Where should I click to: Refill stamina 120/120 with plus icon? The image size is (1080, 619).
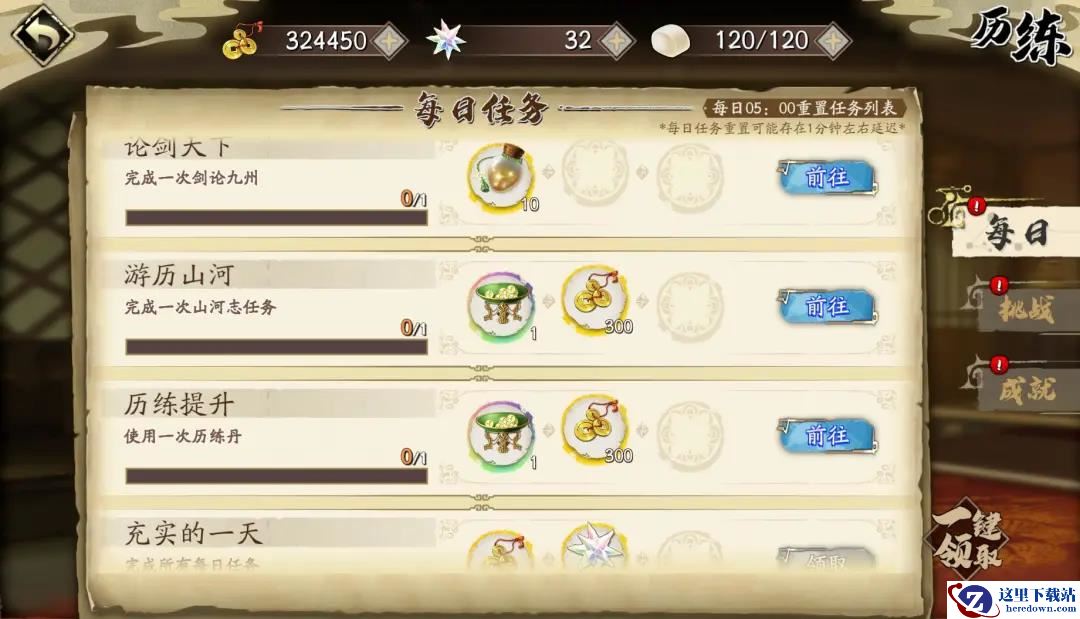[x=833, y=41]
